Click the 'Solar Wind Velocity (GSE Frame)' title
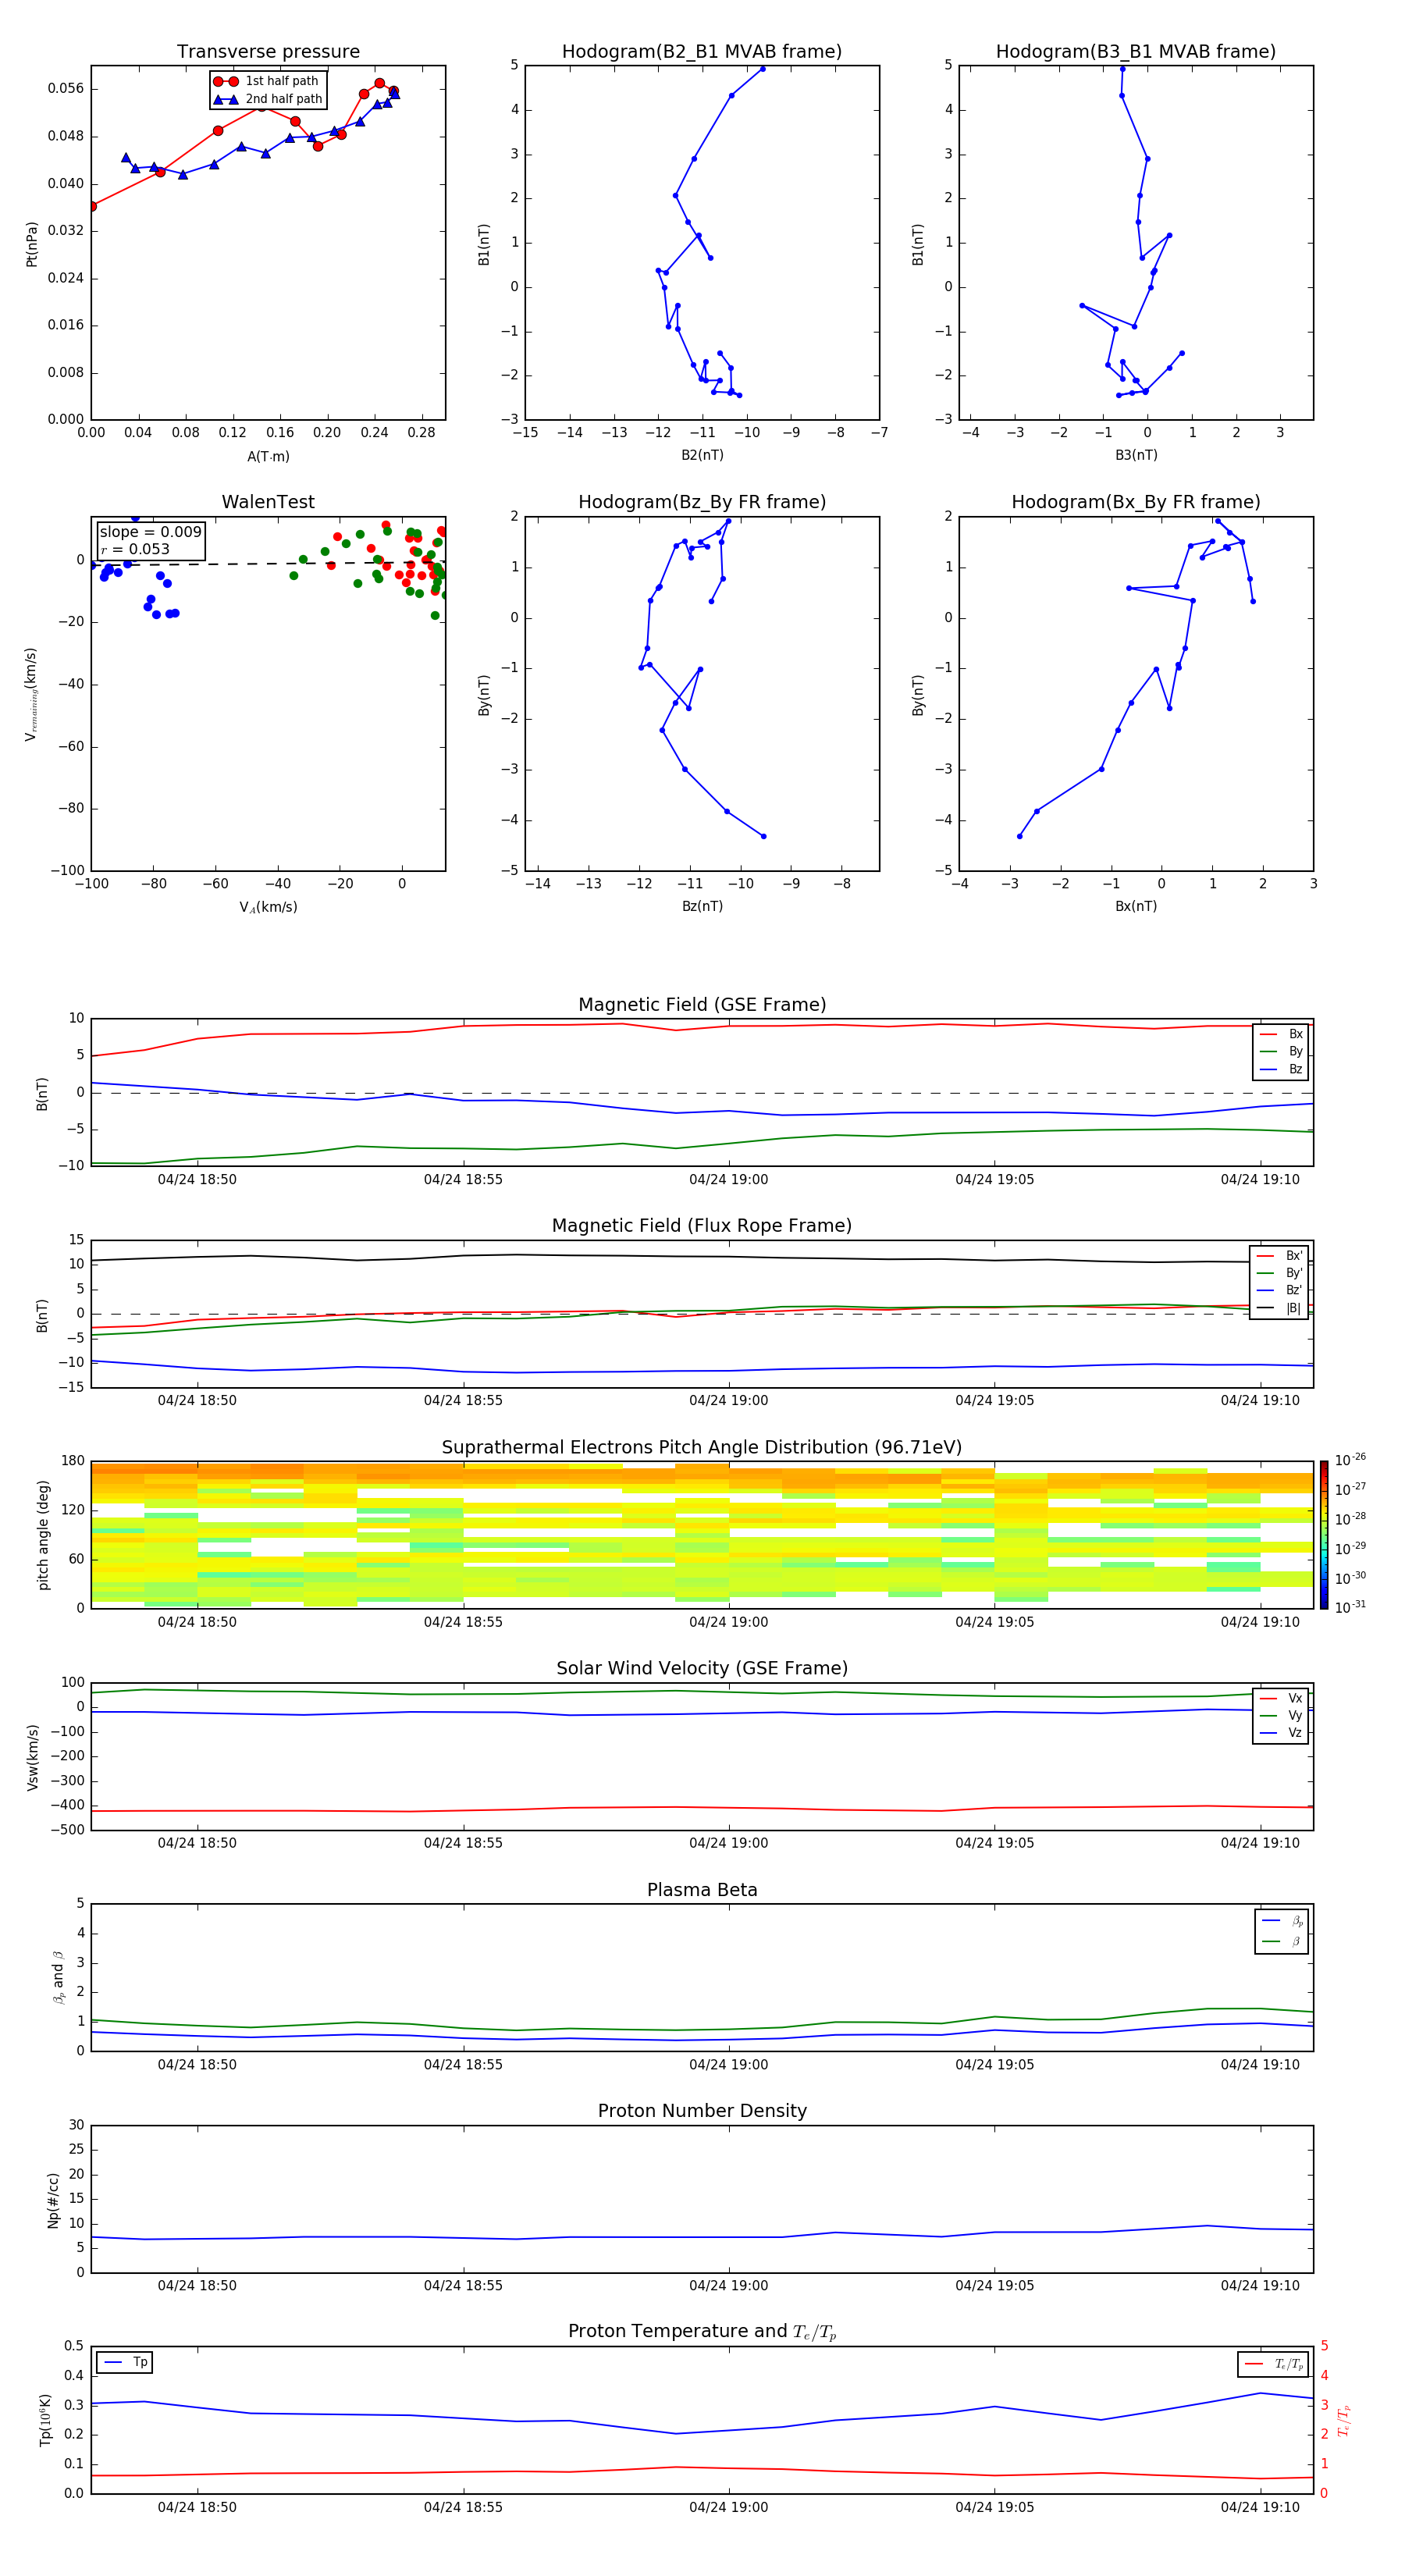The height and width of the screenshot is (2576, 1405). (702, 1668)
